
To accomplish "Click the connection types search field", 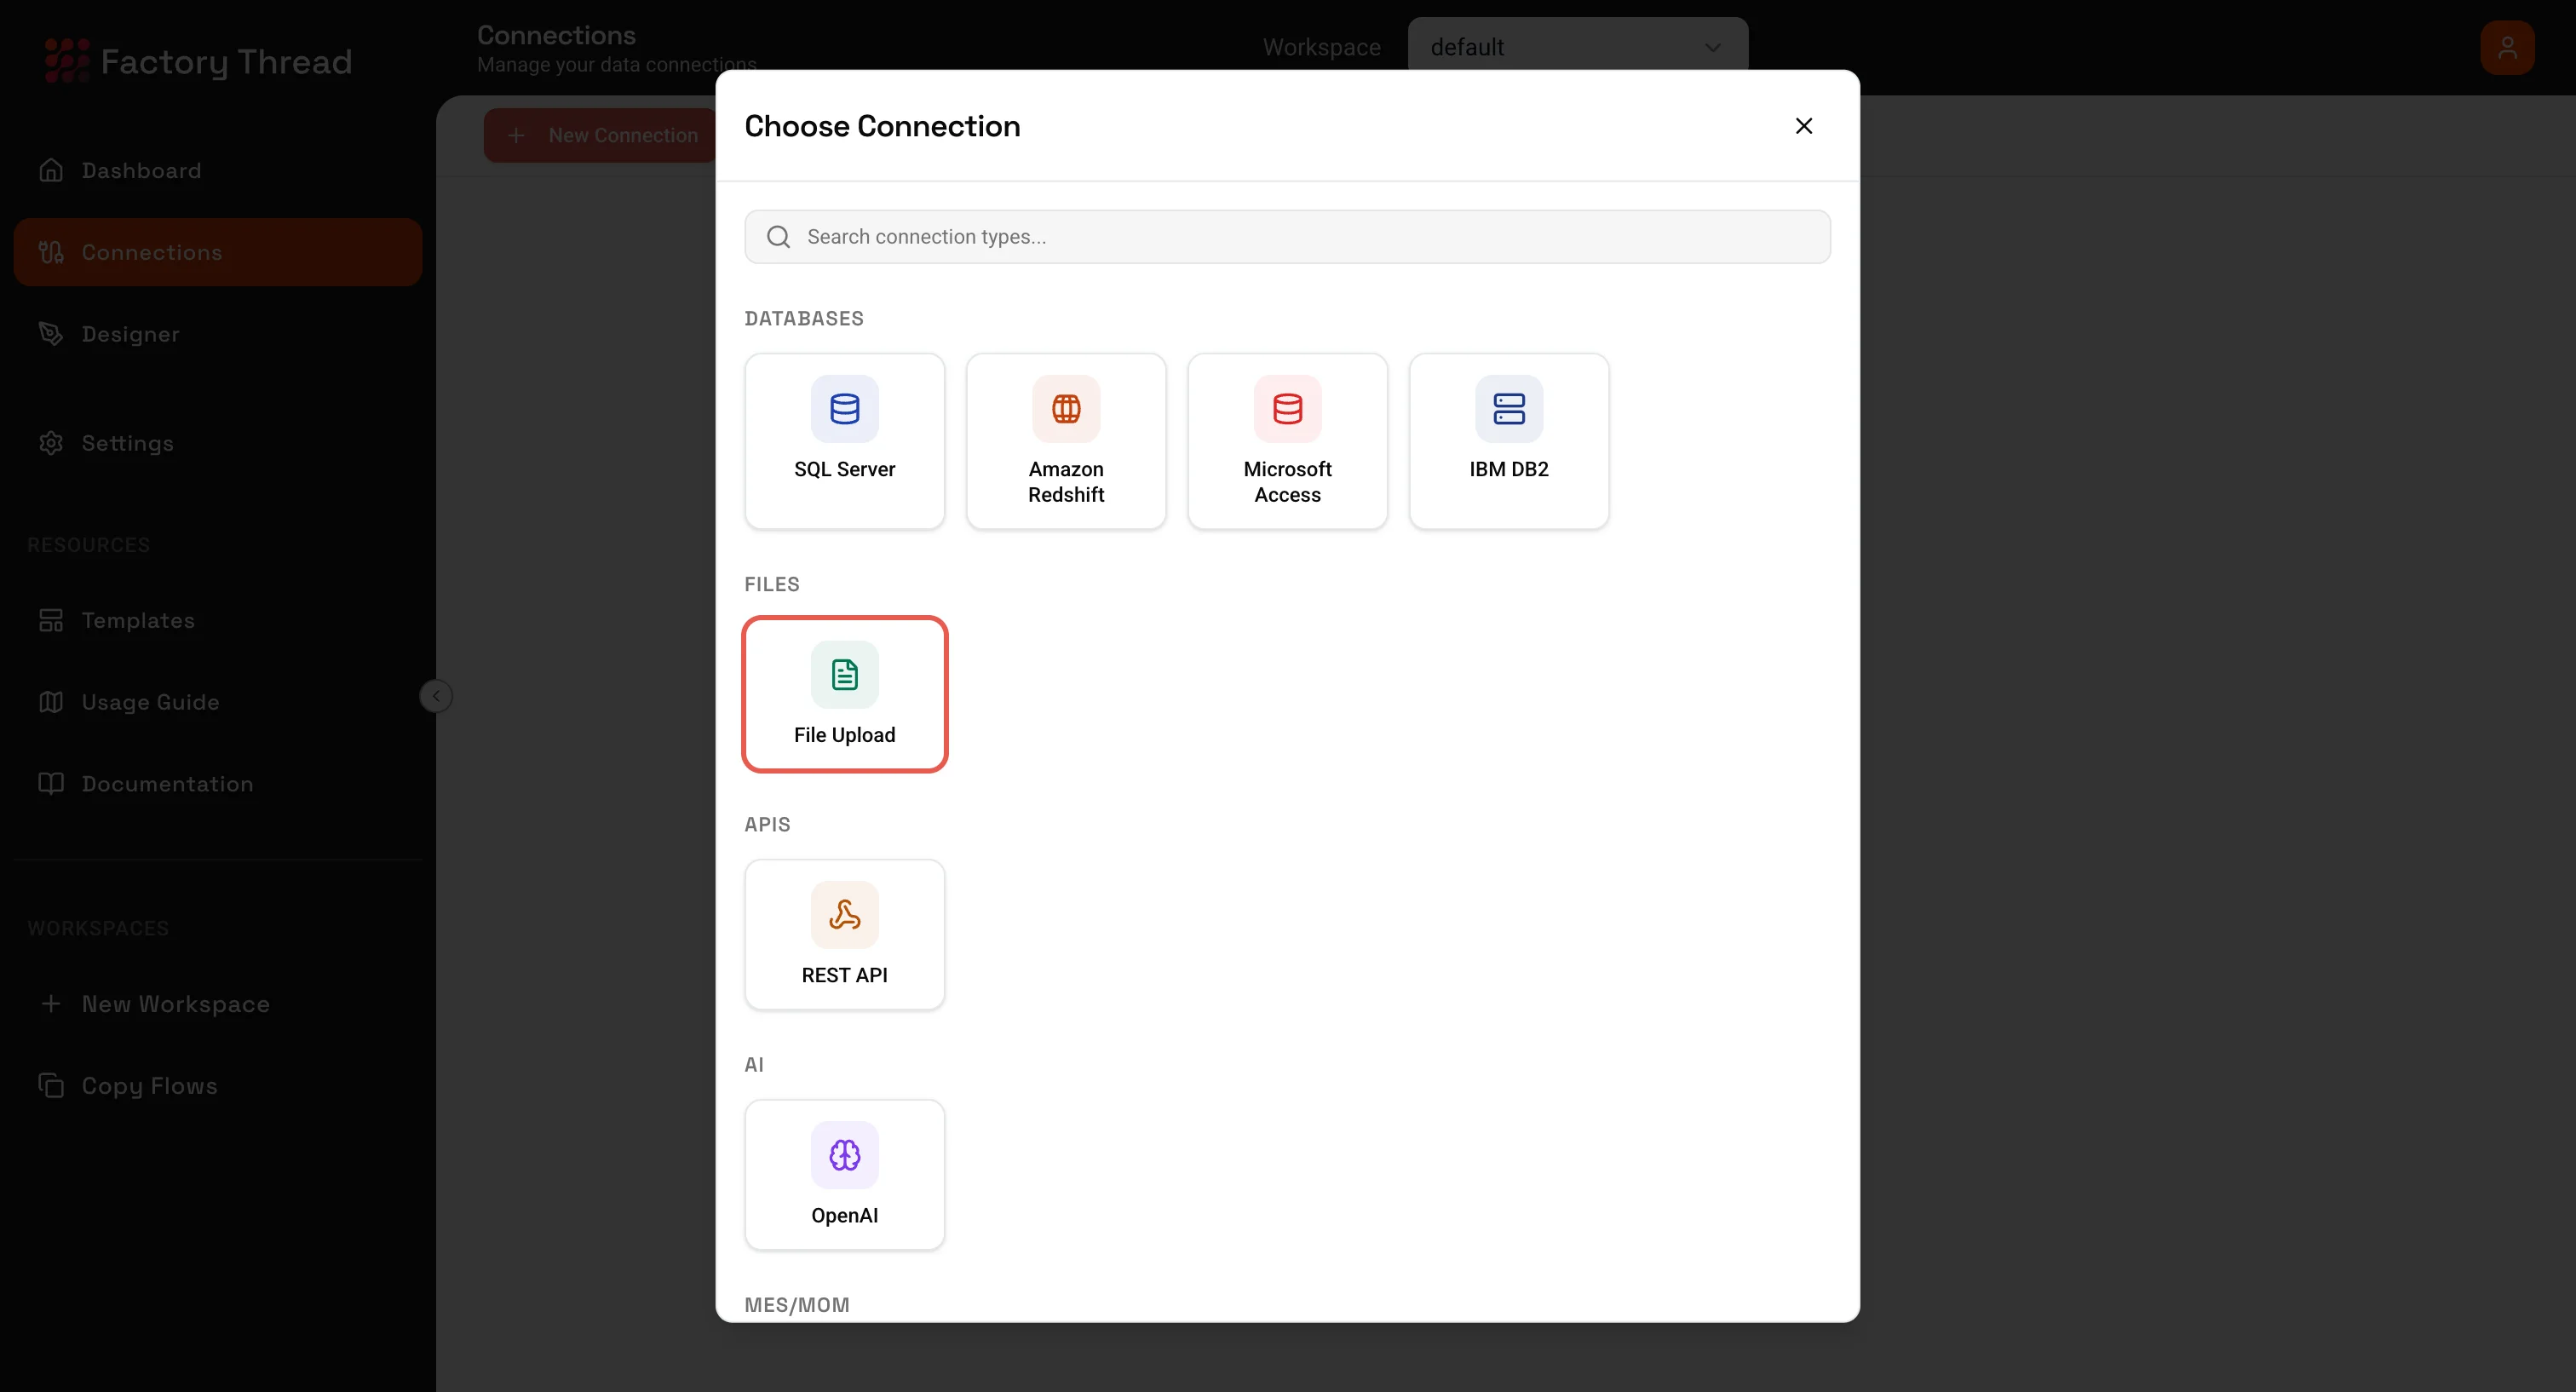I will (x=1287, y=237).
